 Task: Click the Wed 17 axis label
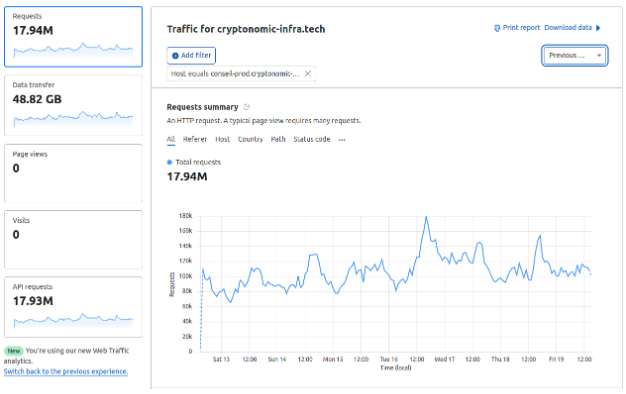tap(445, 359)
